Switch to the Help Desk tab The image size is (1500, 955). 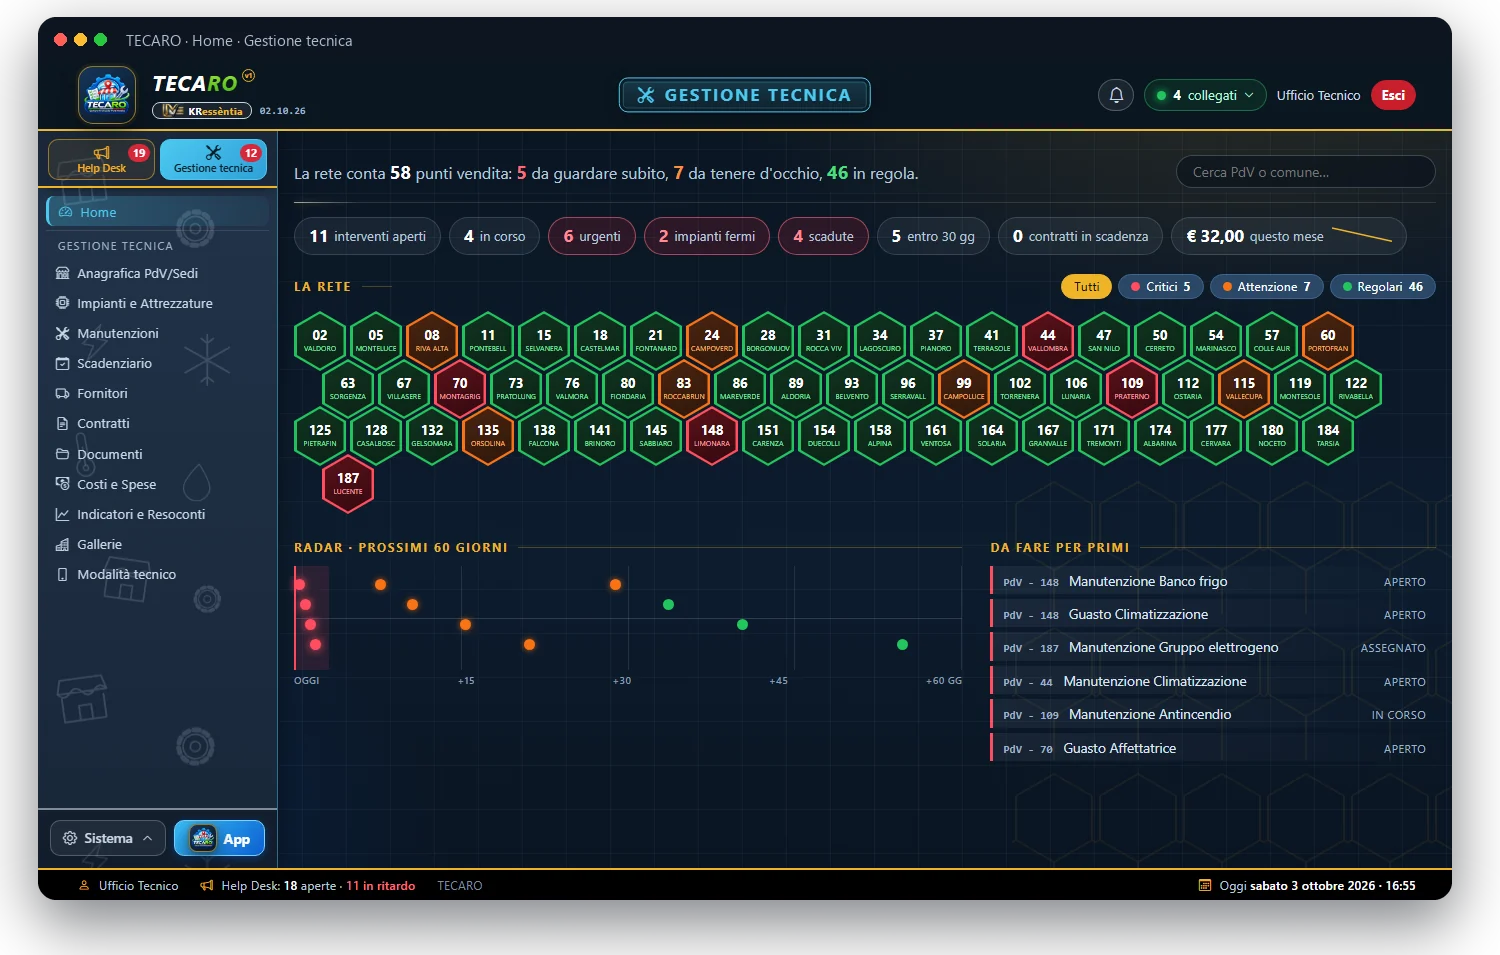pos(101,159)
